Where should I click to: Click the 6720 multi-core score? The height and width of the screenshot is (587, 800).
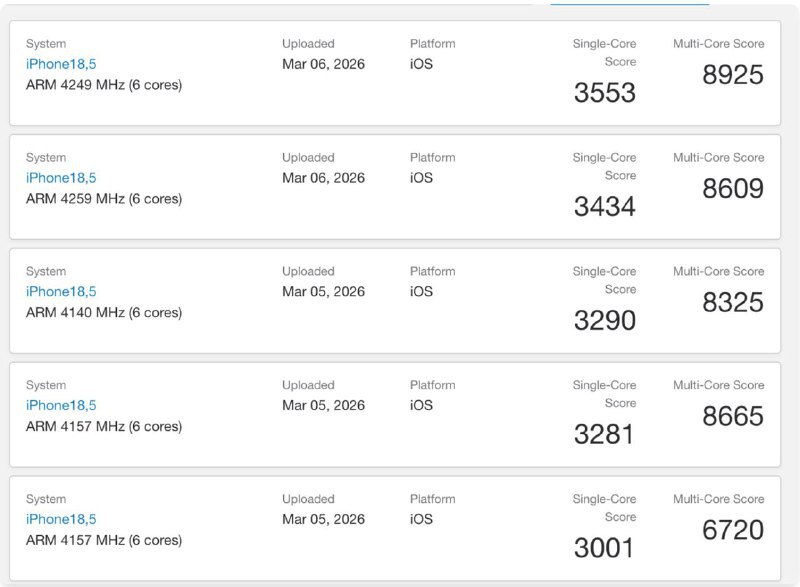733,531
